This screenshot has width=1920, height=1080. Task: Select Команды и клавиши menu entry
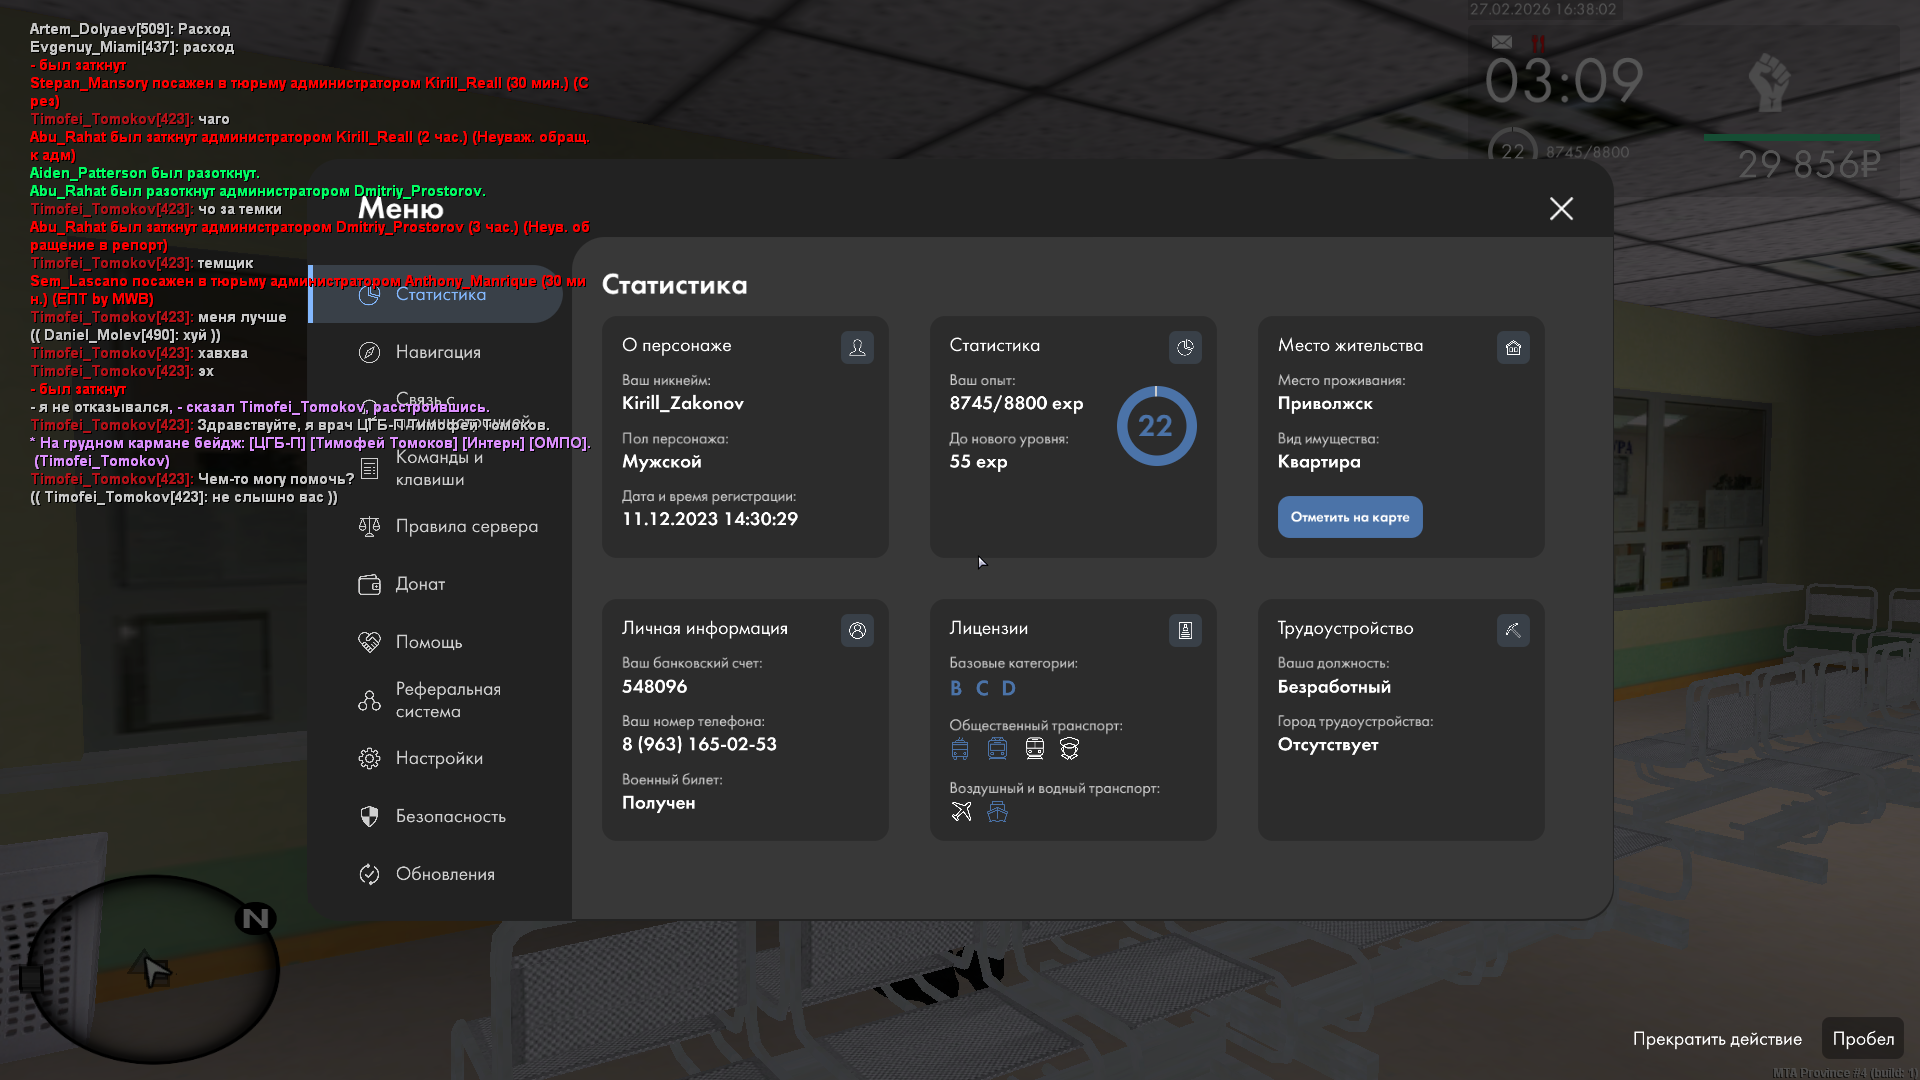[x=439, y=468]
